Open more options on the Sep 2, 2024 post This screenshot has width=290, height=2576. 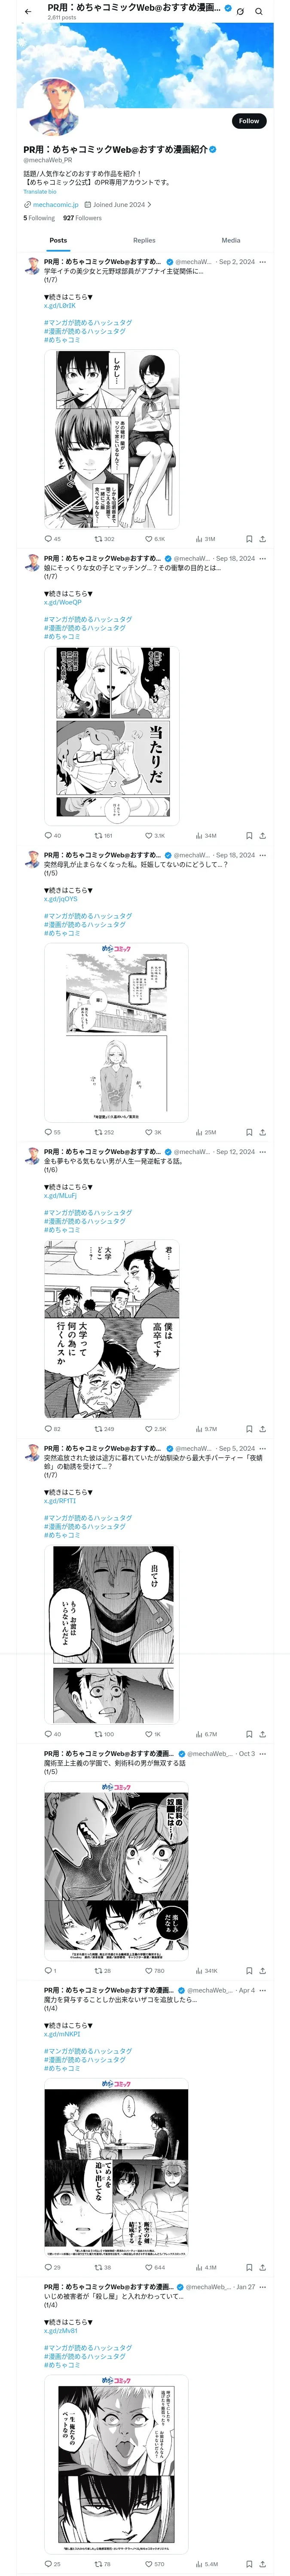263,262
